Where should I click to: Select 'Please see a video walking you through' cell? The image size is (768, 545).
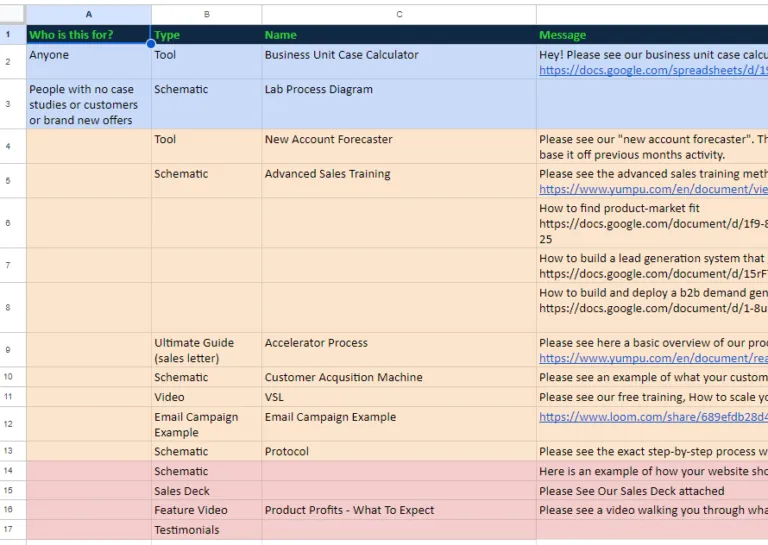point(652,510)
